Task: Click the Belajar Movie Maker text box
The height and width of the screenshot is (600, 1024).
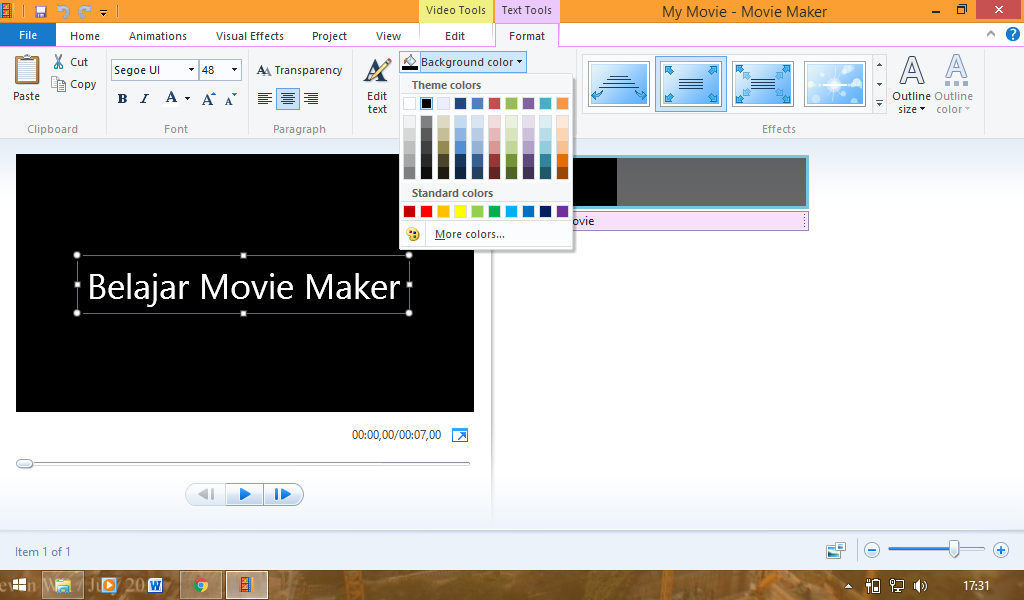Action: (244, 285)
